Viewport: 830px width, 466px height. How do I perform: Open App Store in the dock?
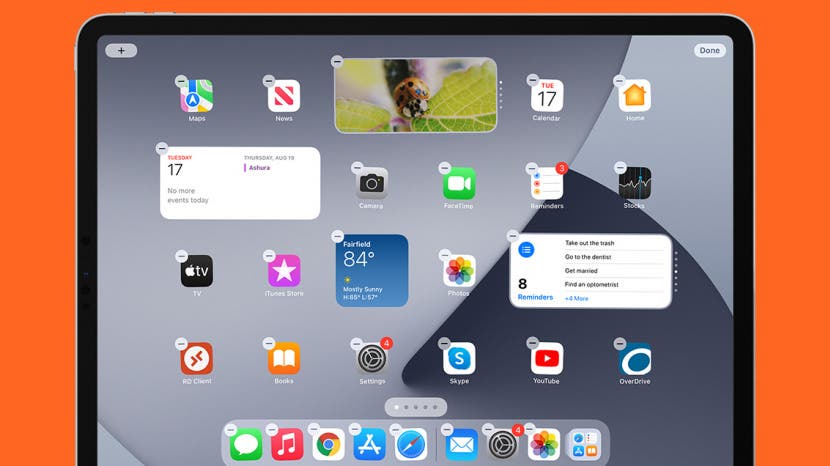(369, 444)
